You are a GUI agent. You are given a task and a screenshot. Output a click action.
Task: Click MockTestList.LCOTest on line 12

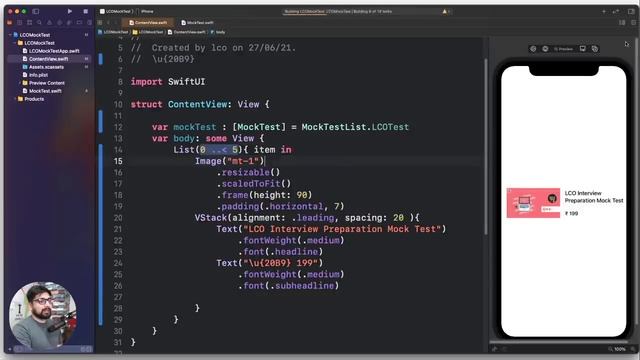pos(355,127)
